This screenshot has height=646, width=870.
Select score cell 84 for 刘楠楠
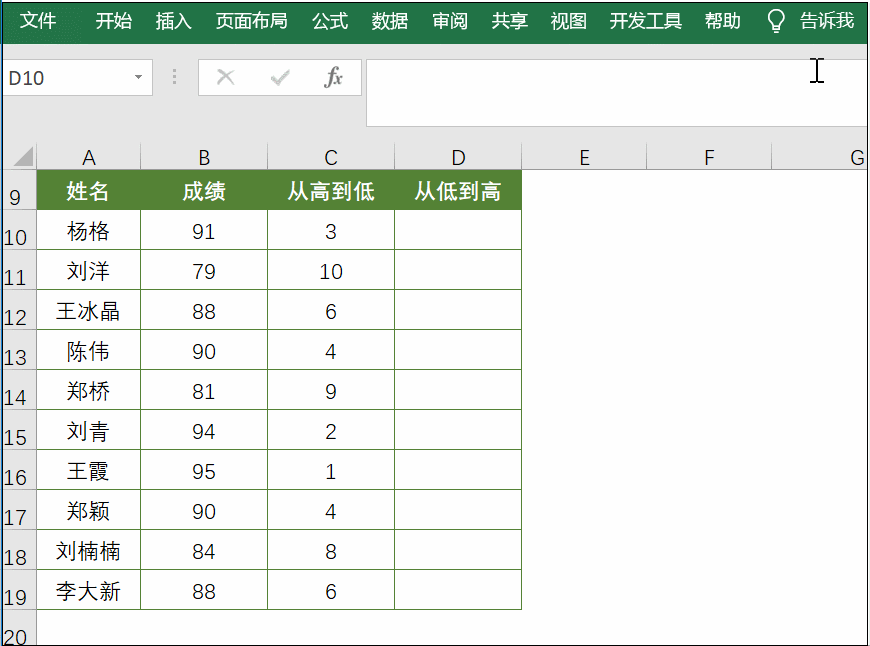click(x=204, y=550)
